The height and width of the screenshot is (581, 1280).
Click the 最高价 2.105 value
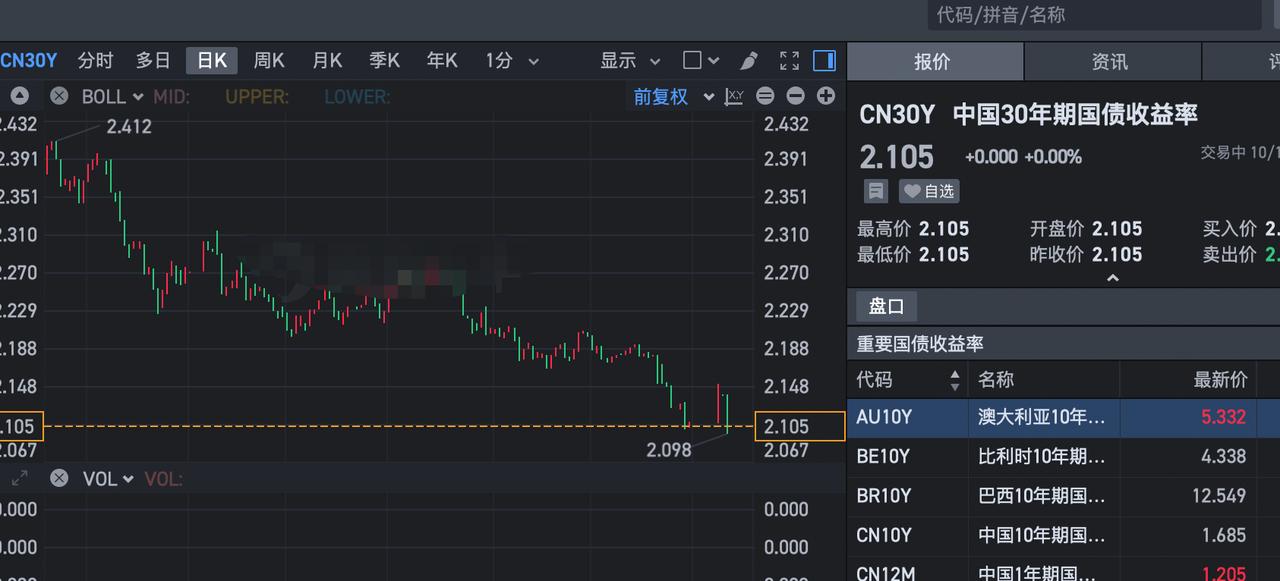[x=944, y=229]
